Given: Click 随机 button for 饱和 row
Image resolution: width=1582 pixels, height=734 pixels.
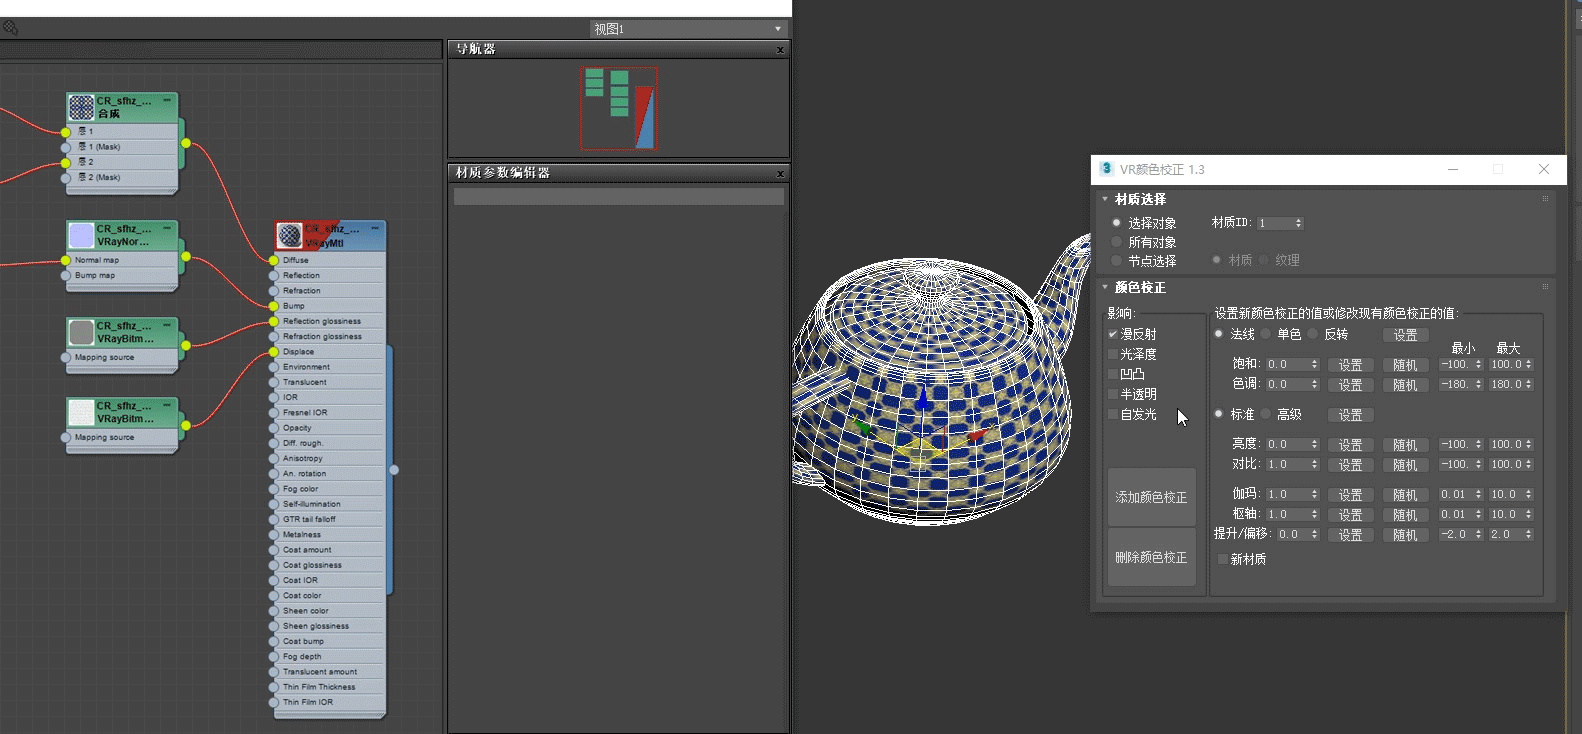Looking at the screenshot, I should coord(1405,365).
